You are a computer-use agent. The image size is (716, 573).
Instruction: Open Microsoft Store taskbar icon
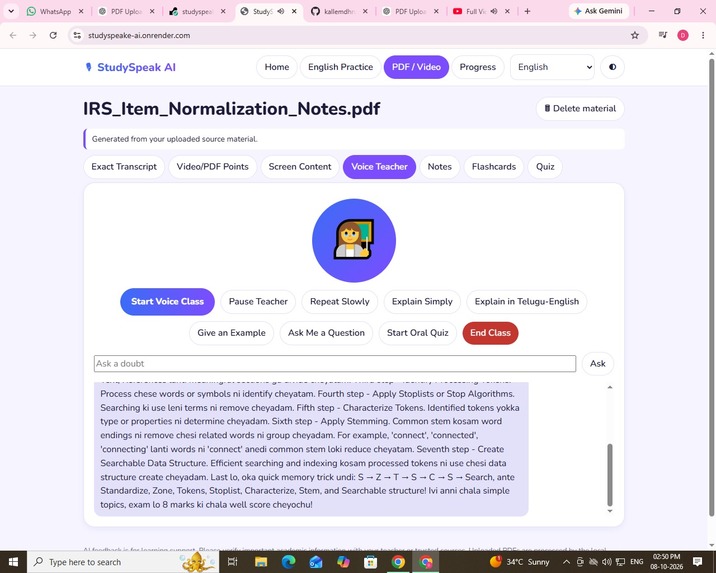tap(370, 562)
